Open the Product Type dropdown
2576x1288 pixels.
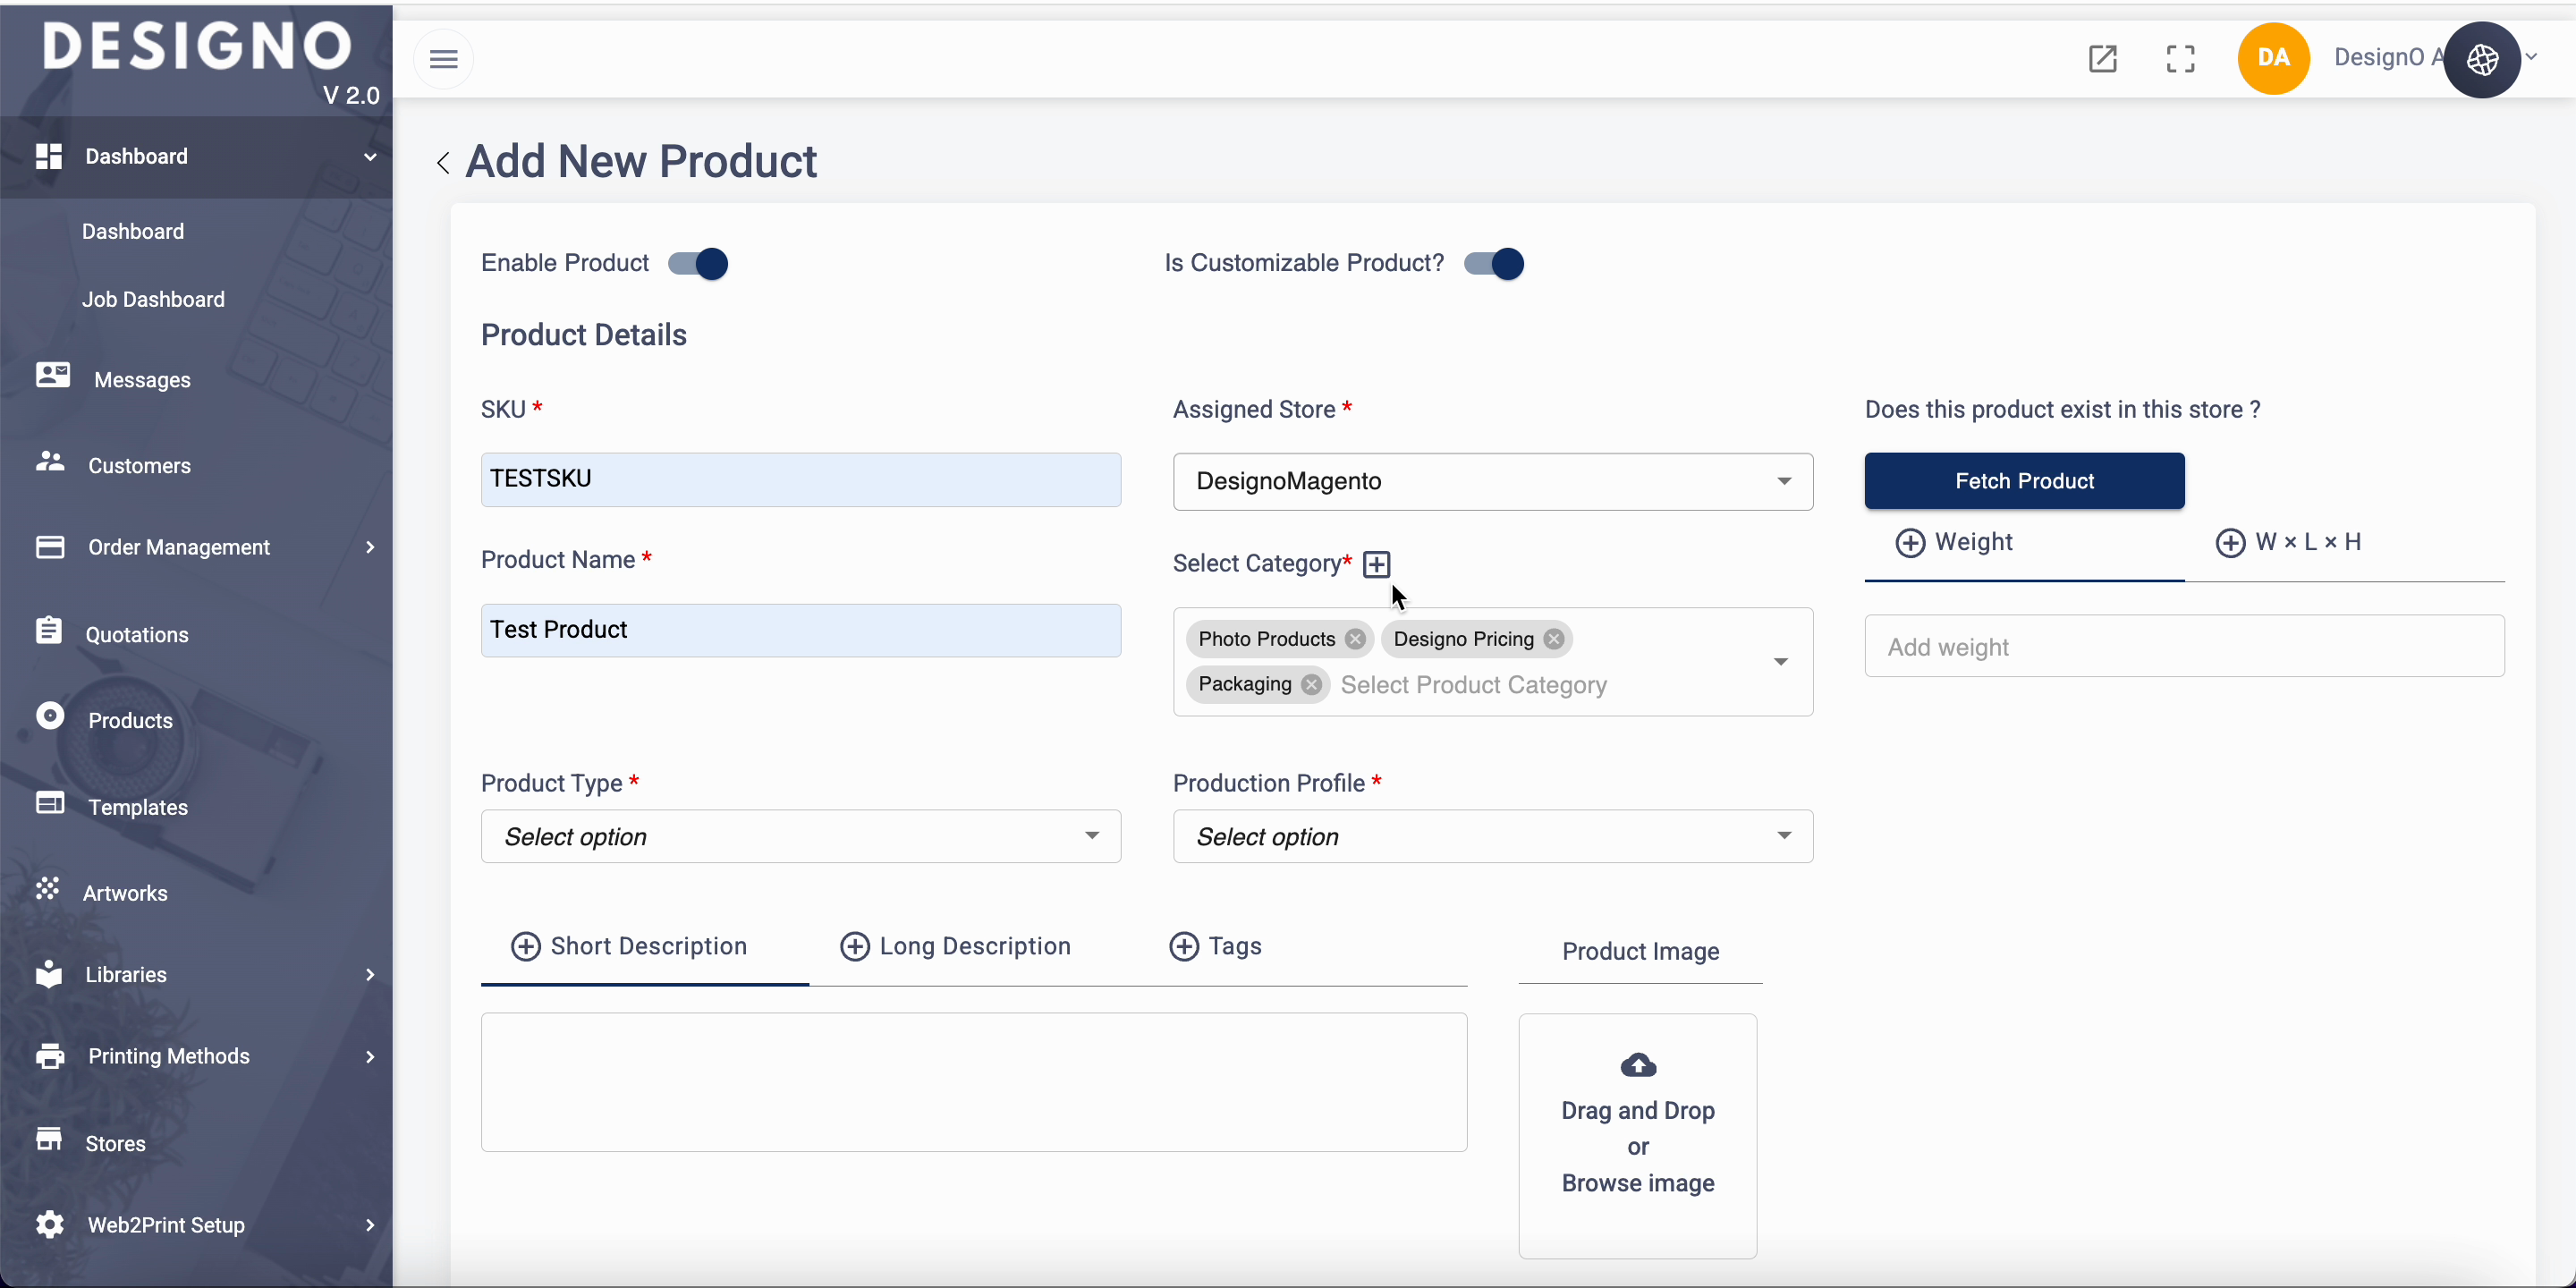[800, 837]
